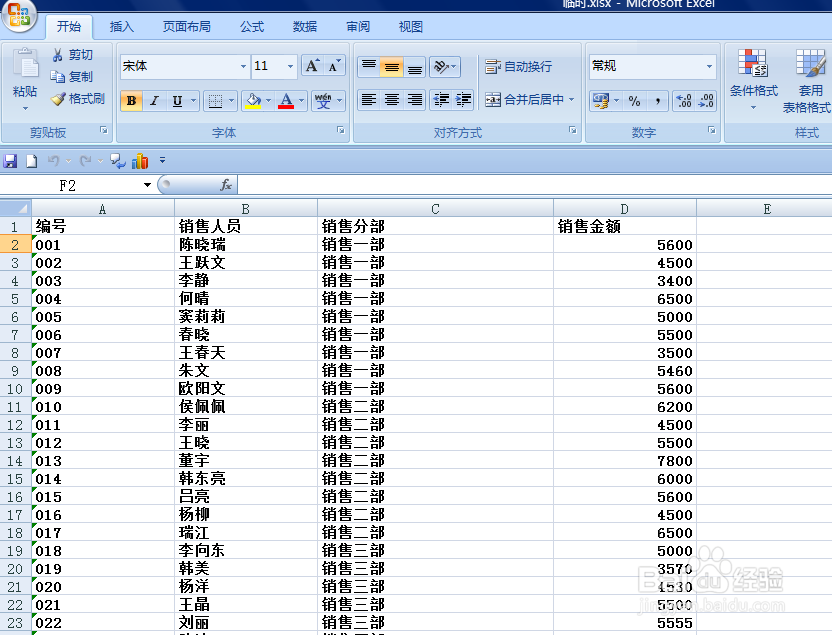Align text right icon
Image resolution: width=832 pixels, height=635 pixels.
414,99
